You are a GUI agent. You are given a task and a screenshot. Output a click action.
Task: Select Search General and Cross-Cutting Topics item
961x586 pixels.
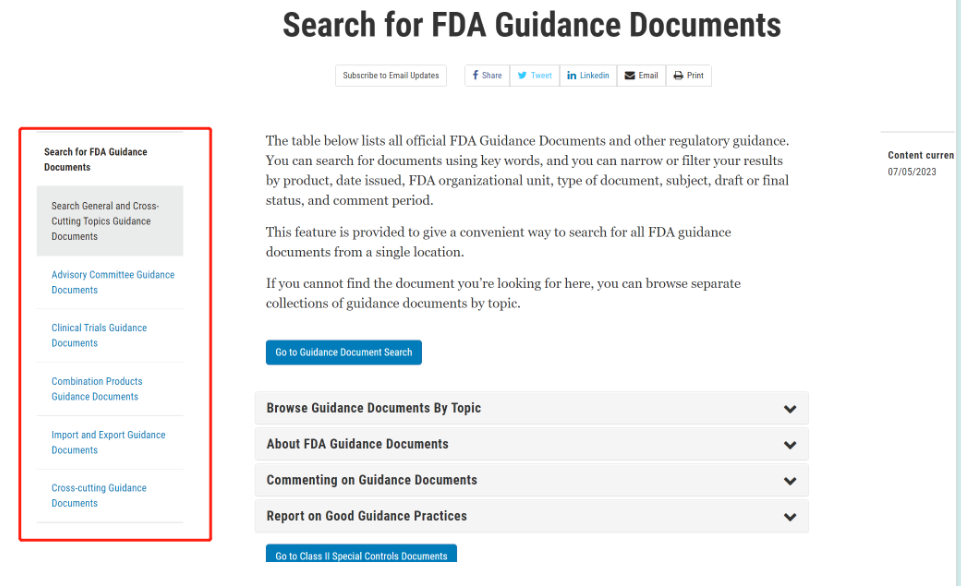[x=105, y=221]
